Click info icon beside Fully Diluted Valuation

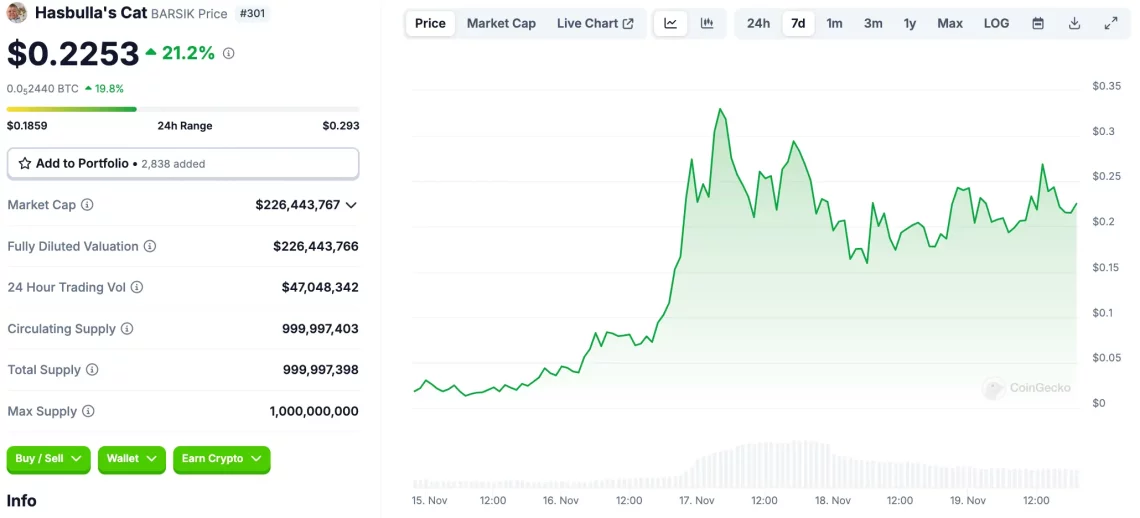pos(150,246)
